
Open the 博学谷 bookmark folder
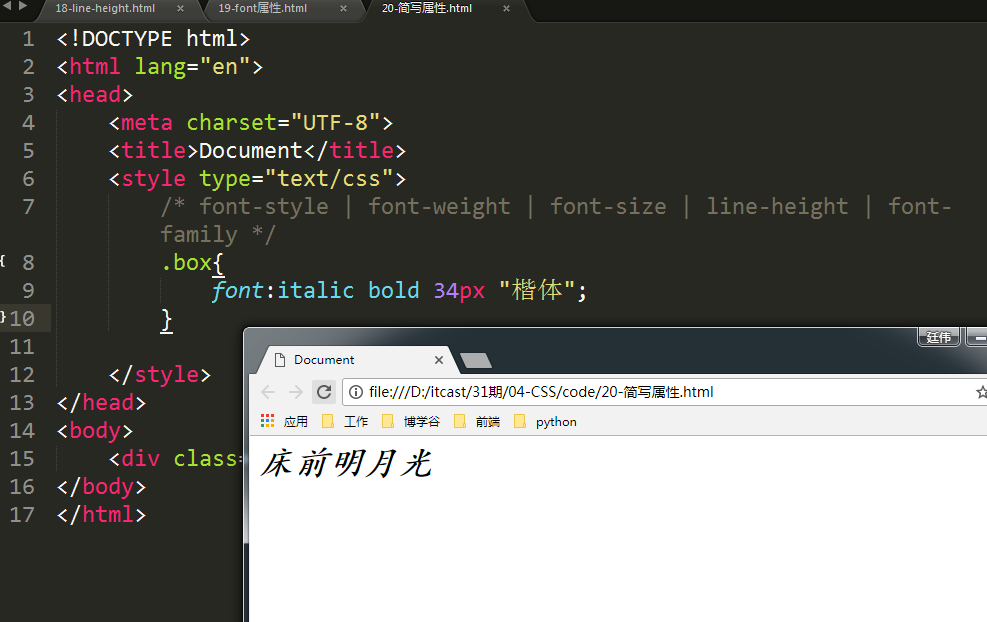point(410,421)
